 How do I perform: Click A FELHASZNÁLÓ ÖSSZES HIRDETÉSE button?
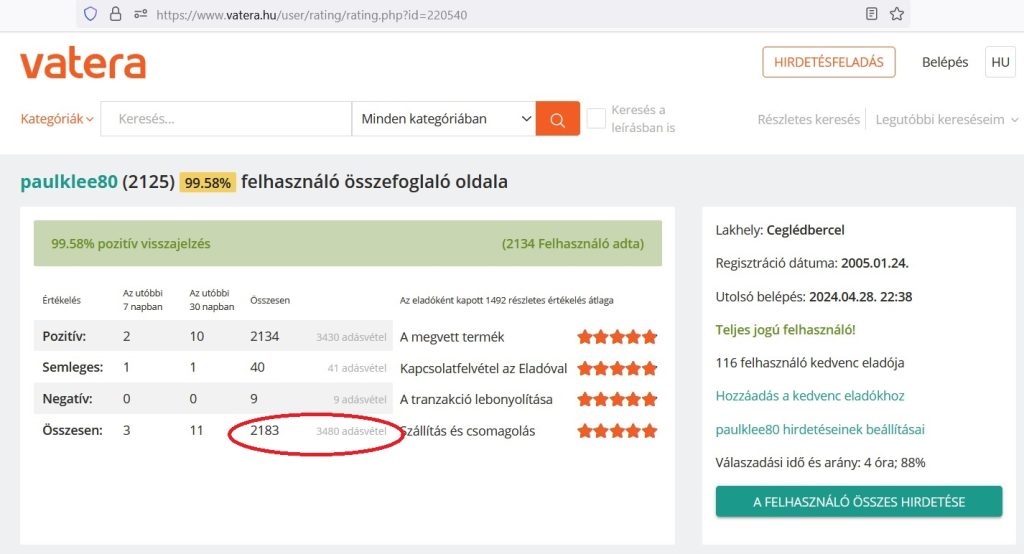[x=858, y=502]
